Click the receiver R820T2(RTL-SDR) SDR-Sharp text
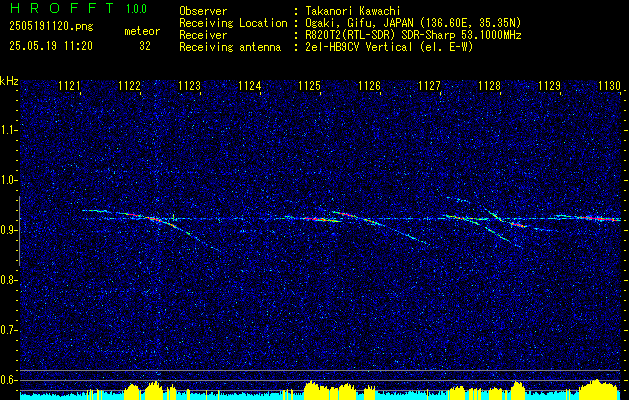 [x=414, y=35]
